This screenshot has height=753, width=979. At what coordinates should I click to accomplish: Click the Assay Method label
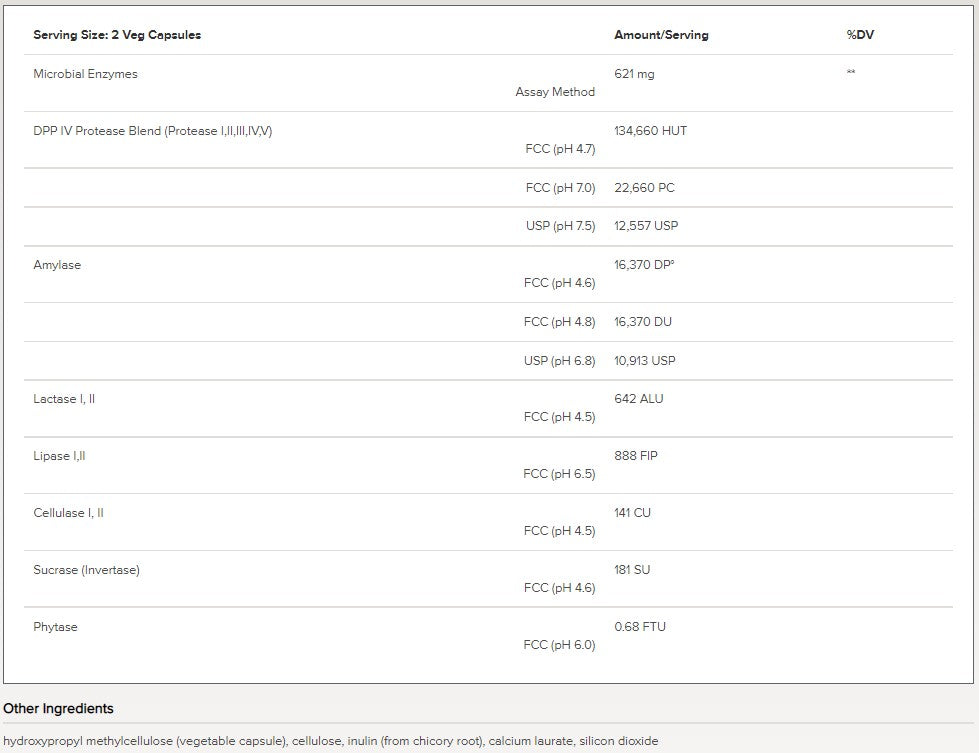point(555,92)
